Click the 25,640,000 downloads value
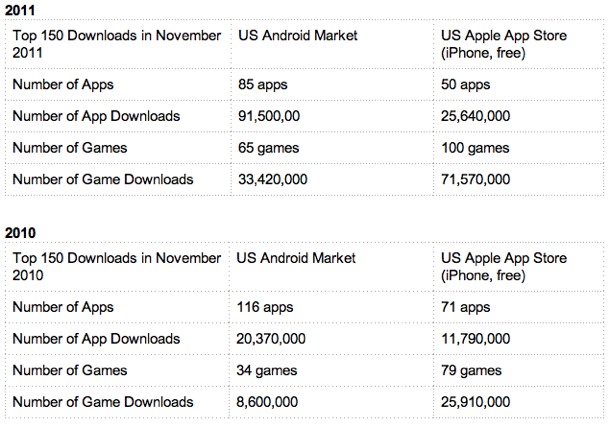This screenshot has height=428, width=610. coord(475,116)
